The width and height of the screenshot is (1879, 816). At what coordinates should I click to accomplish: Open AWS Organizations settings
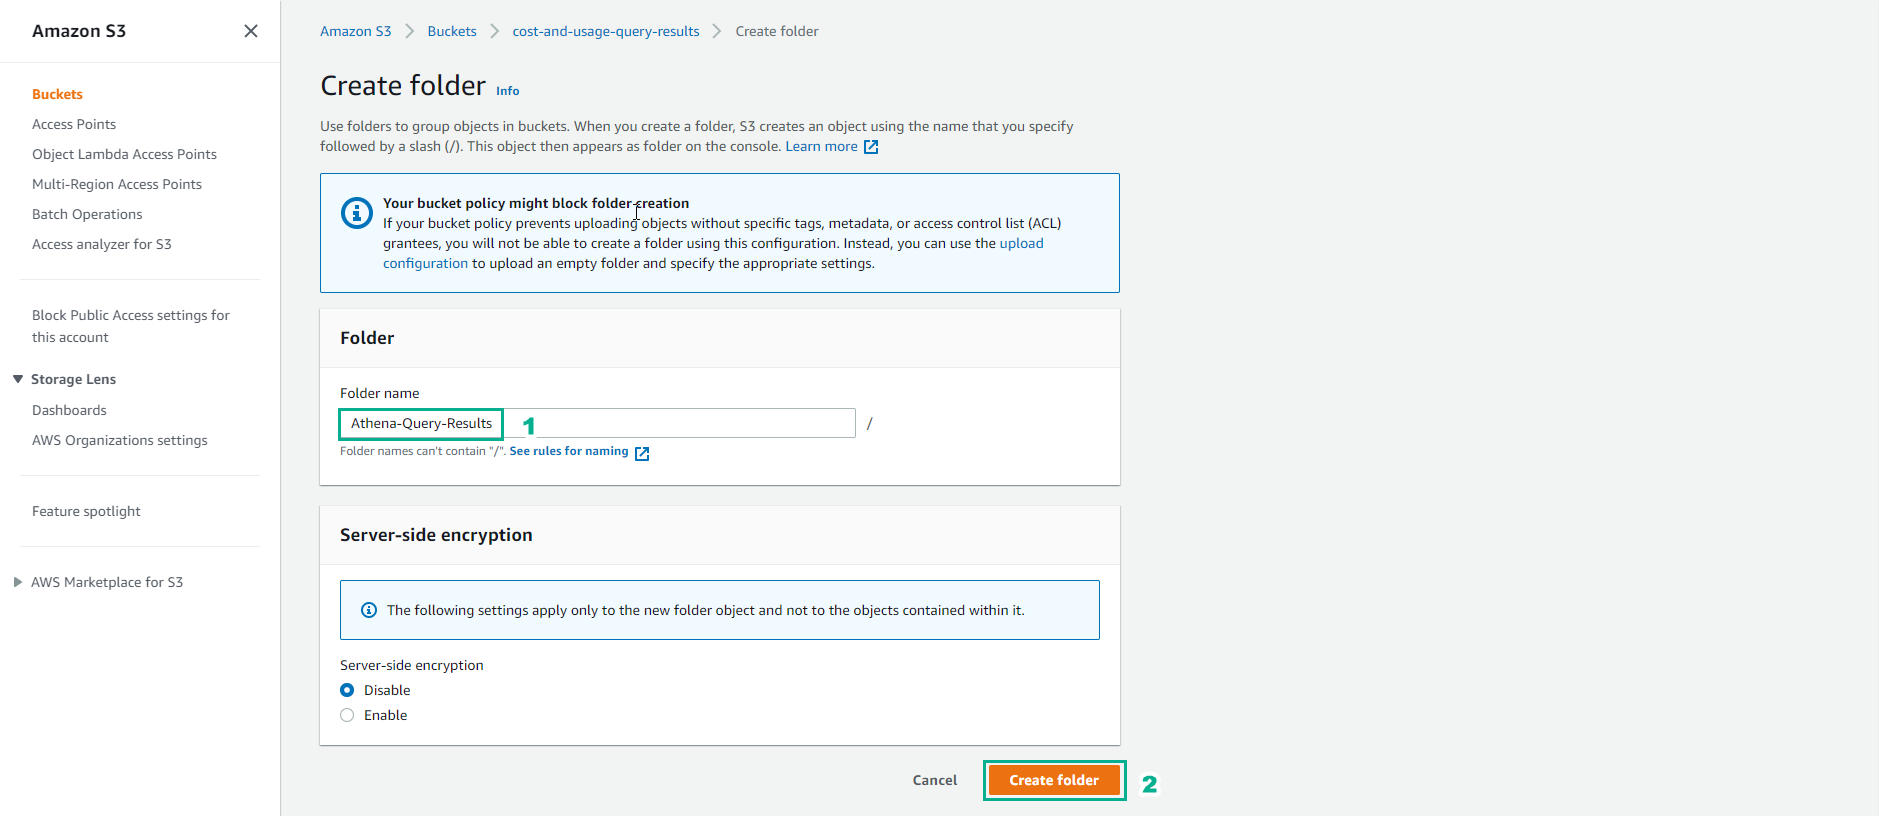click(x=120, y=440)
